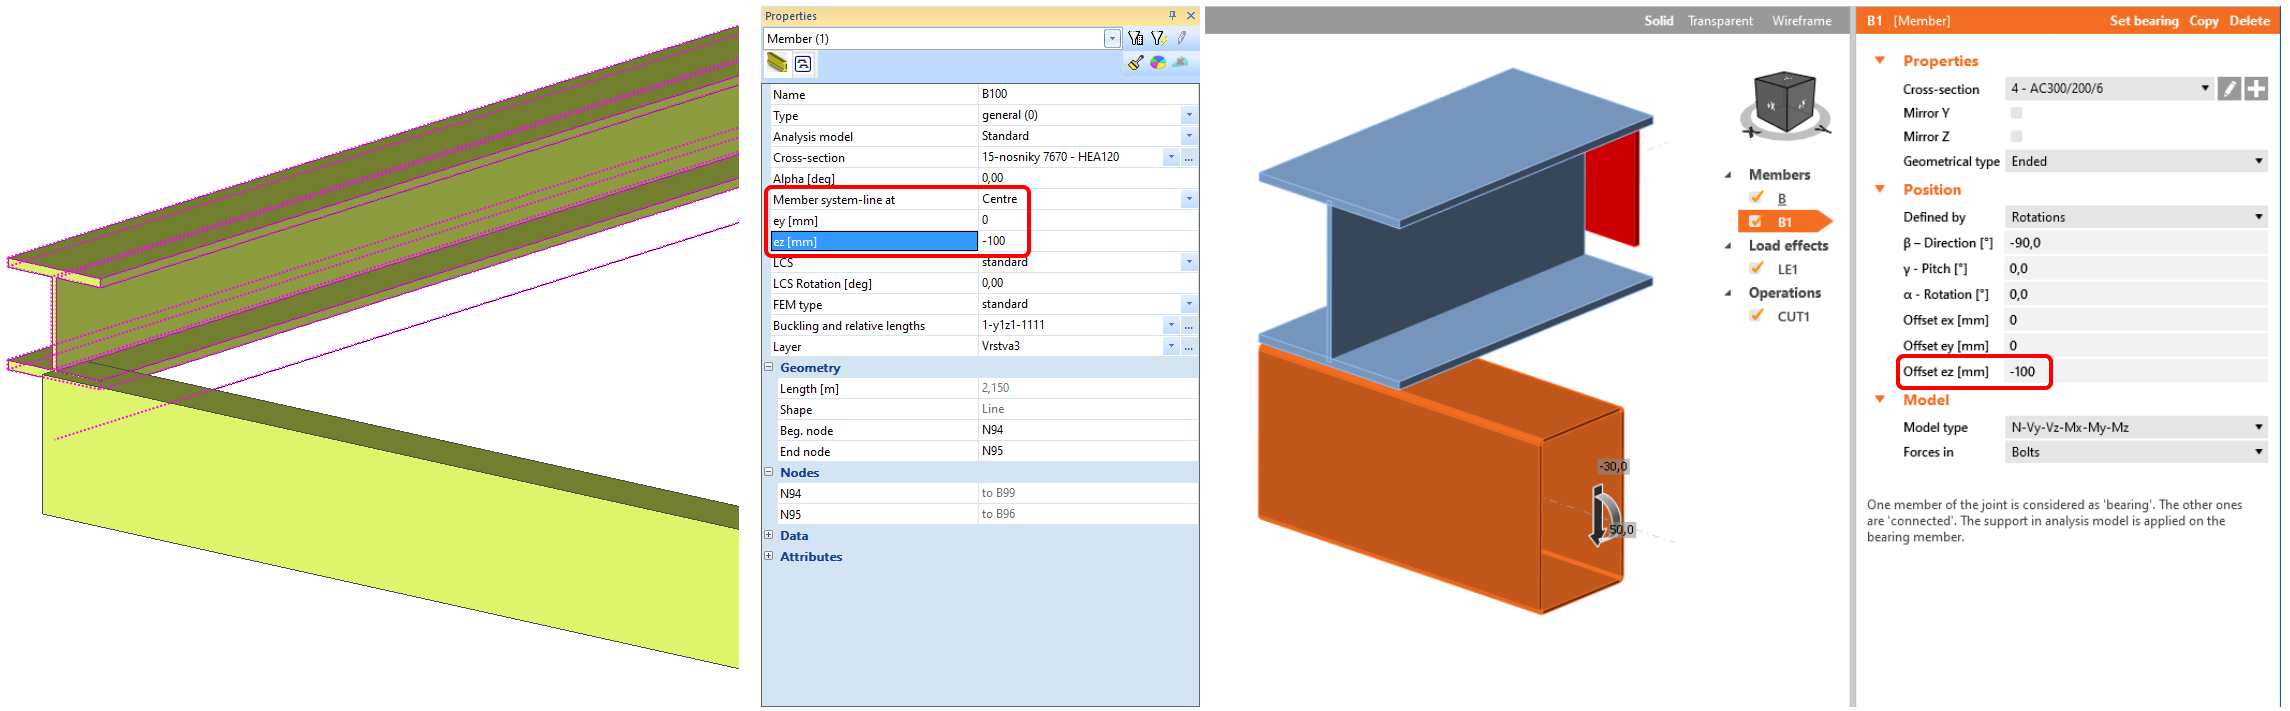Screen dimensions: 2290x711
Task: Click the Delete button in header
Action: click(x=2249, y=21)
